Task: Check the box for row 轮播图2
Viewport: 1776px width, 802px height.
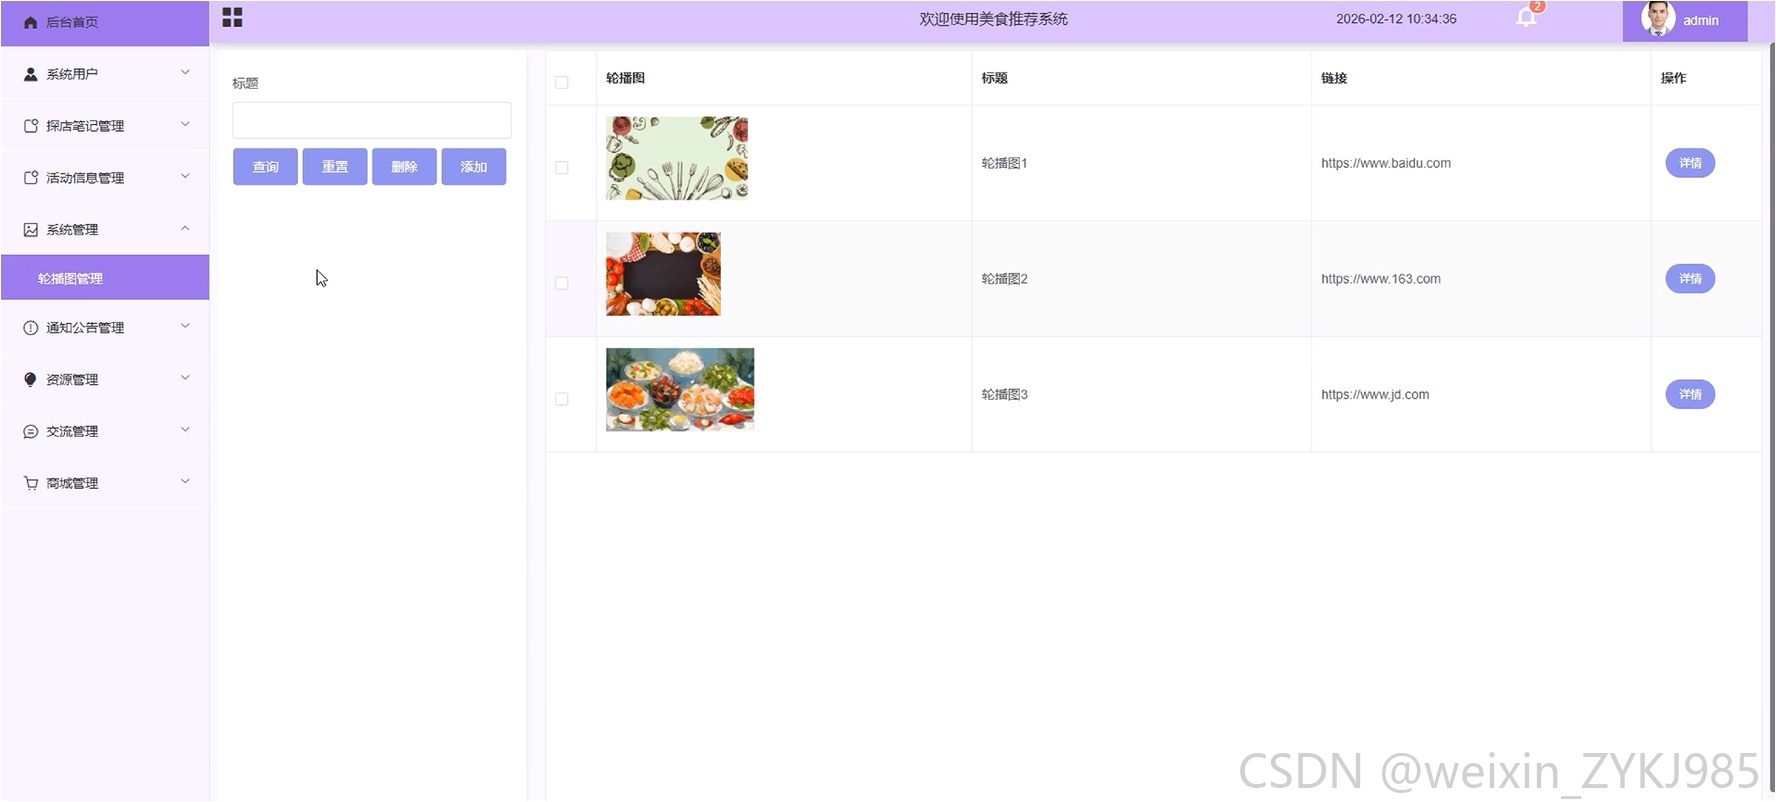Action: (562, 284)
